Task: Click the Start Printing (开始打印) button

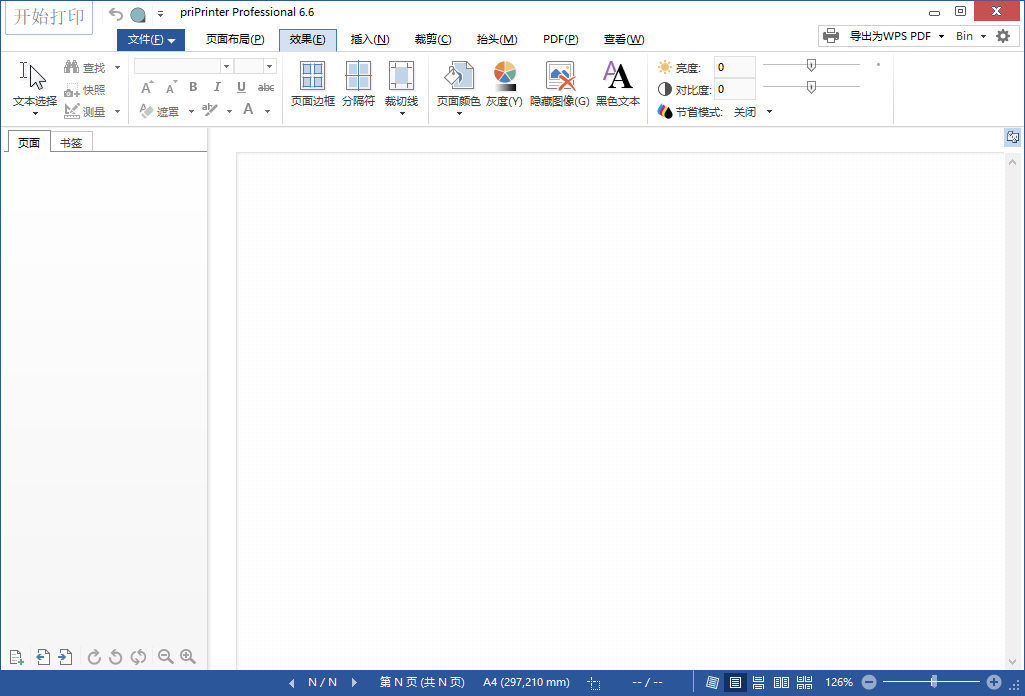Action: pos(48,17)
